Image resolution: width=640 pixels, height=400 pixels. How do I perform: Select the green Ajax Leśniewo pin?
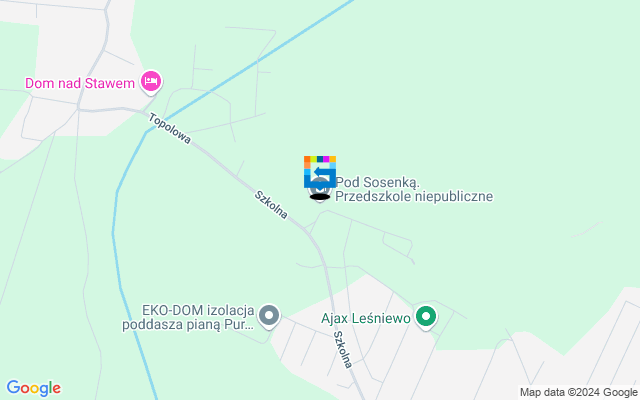426,317
